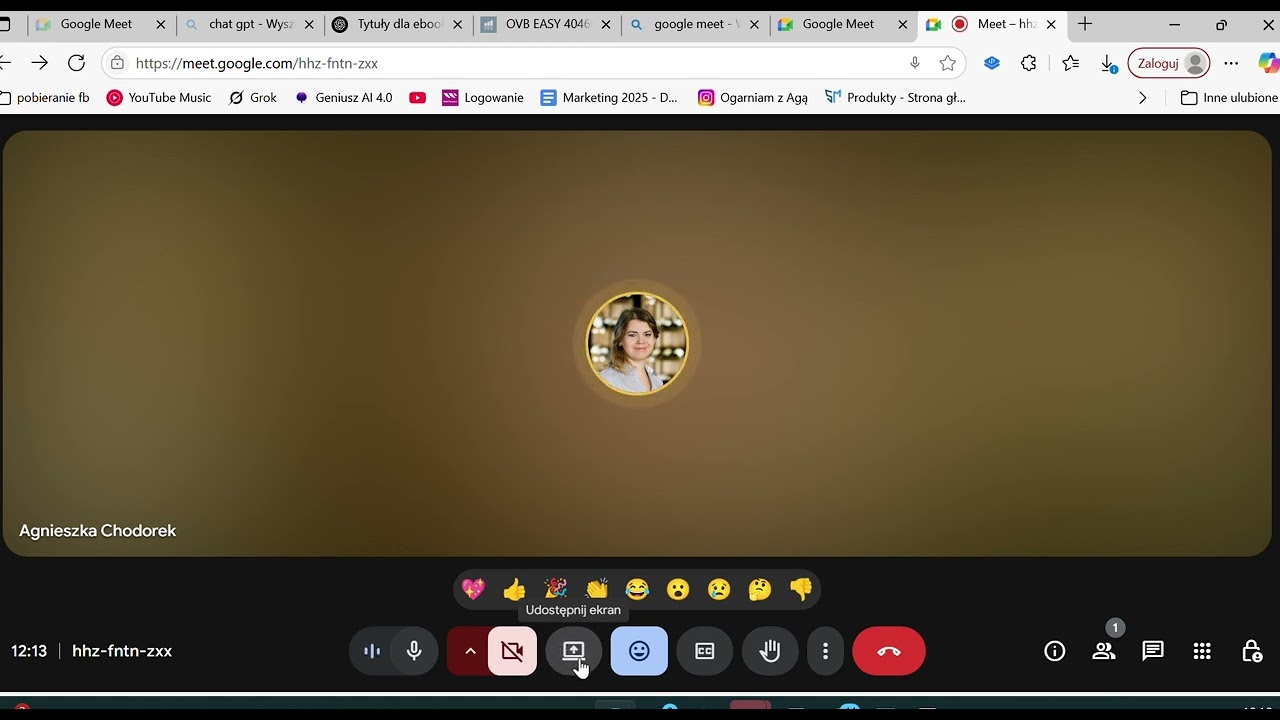This screenshot has height=720, width=1280.
Task: Reload the current page
Action: tap(76, 63)
